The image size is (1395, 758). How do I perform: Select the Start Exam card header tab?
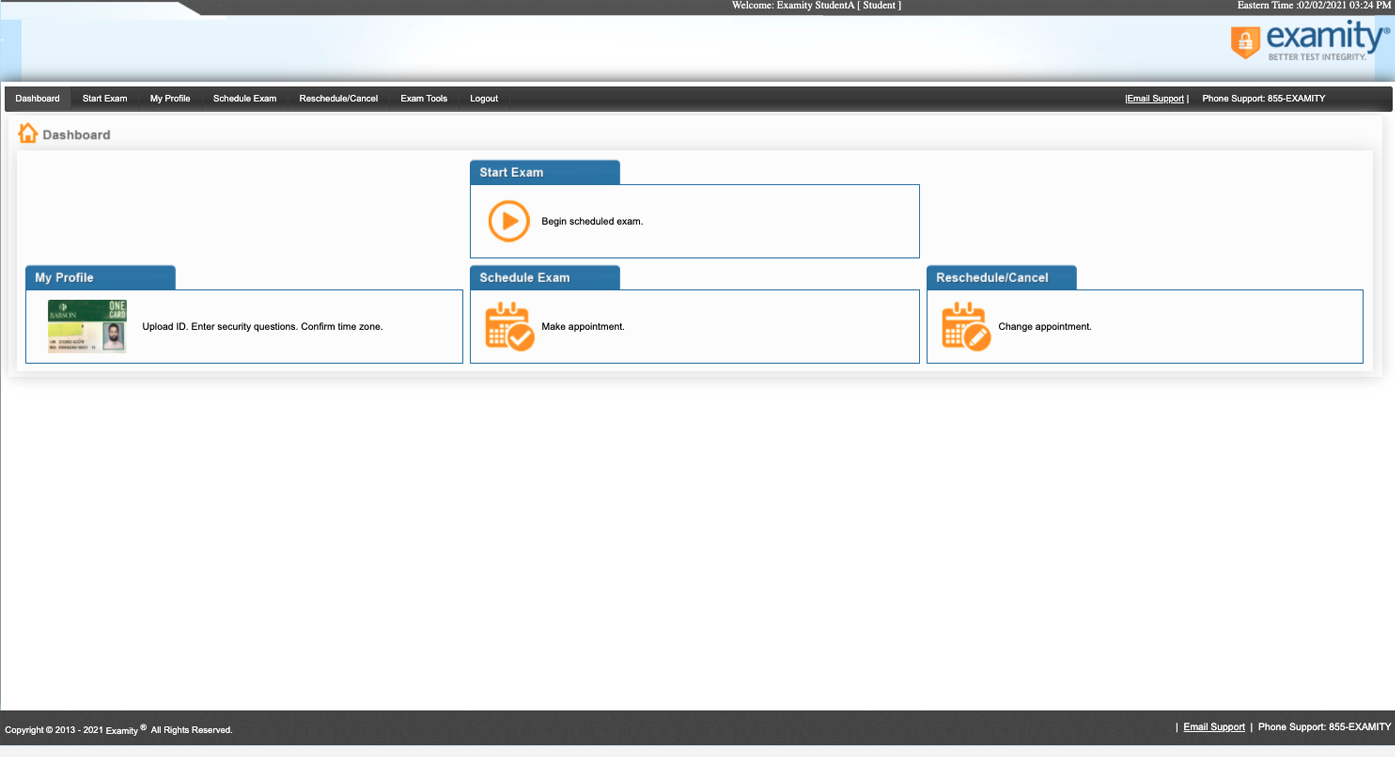click(545, 172)
